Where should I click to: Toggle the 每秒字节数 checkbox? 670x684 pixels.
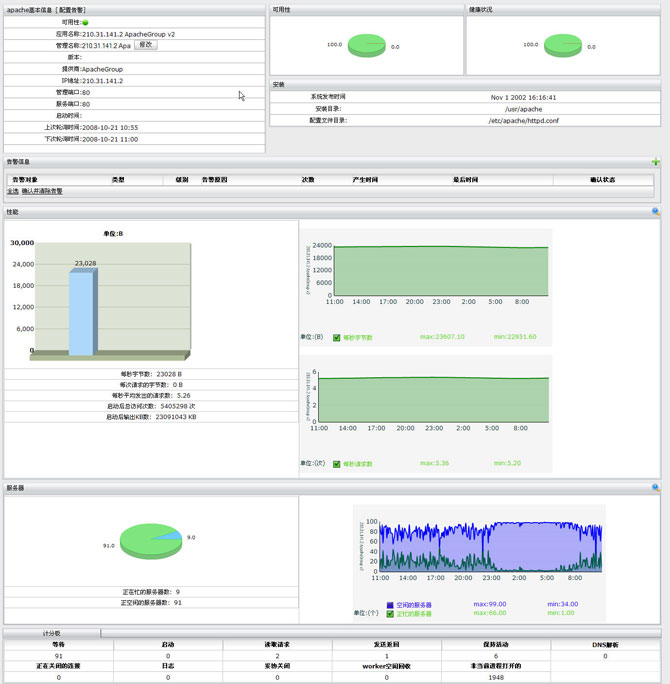click(x=337, y=338)
